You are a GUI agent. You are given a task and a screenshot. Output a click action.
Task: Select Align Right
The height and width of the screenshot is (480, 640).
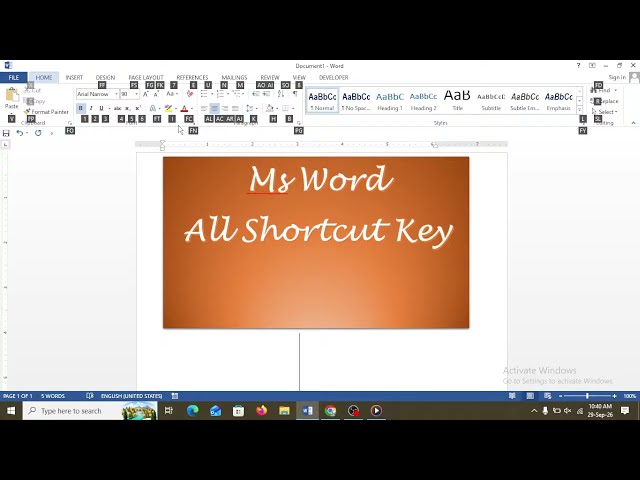[x=225, y=108]
